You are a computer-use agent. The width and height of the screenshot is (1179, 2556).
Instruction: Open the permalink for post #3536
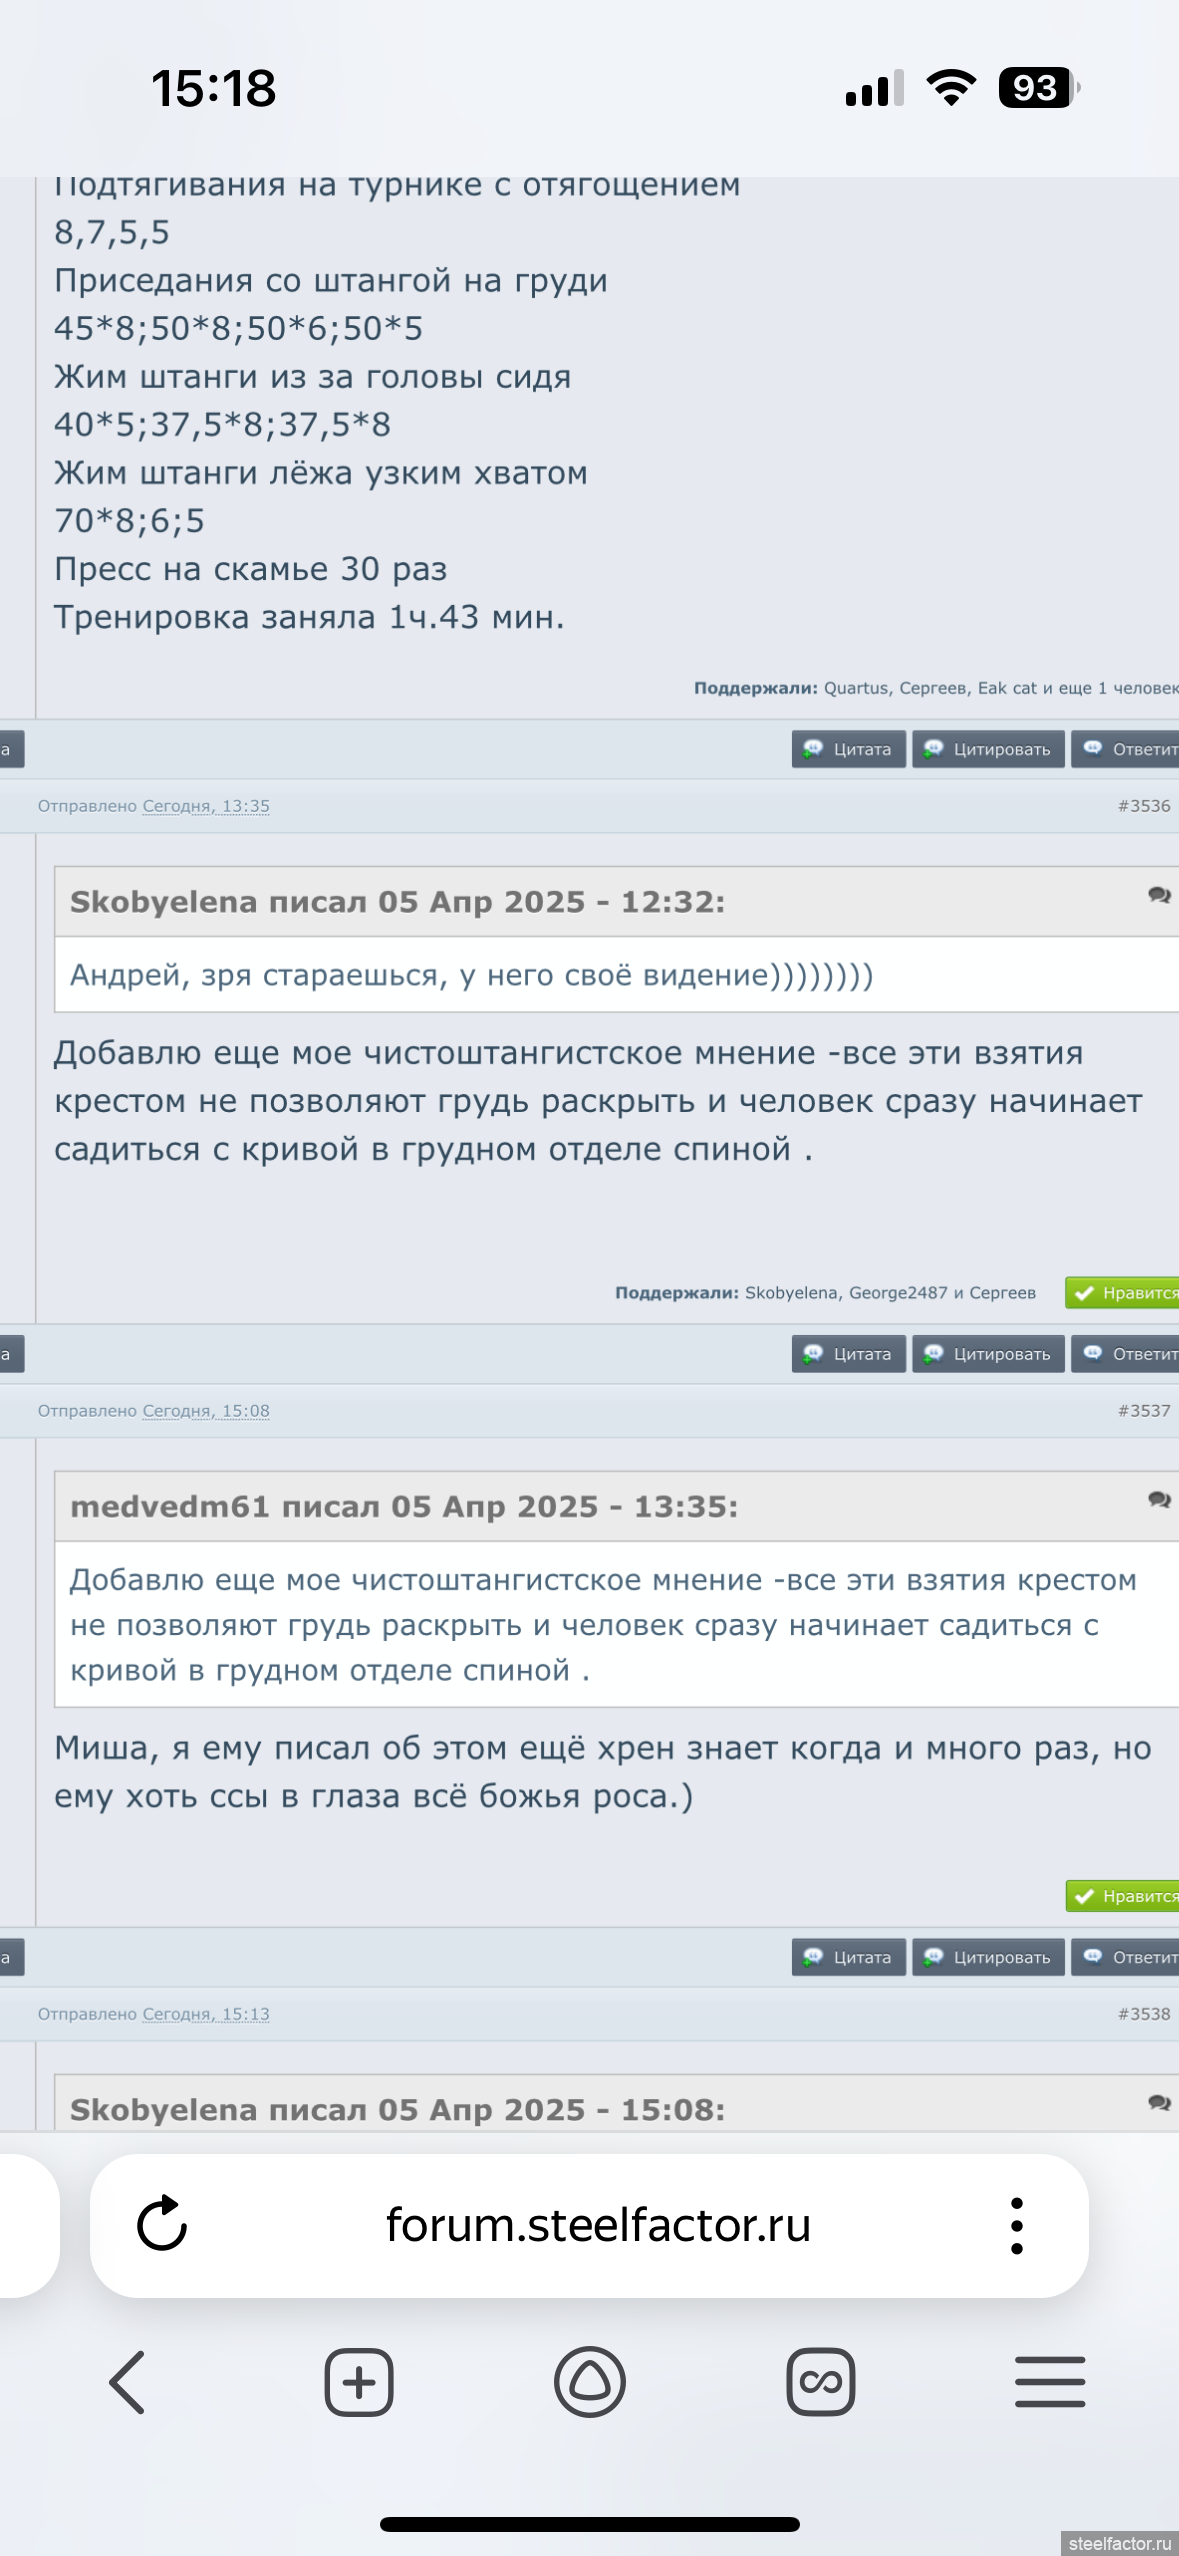tap(1143, 806)
